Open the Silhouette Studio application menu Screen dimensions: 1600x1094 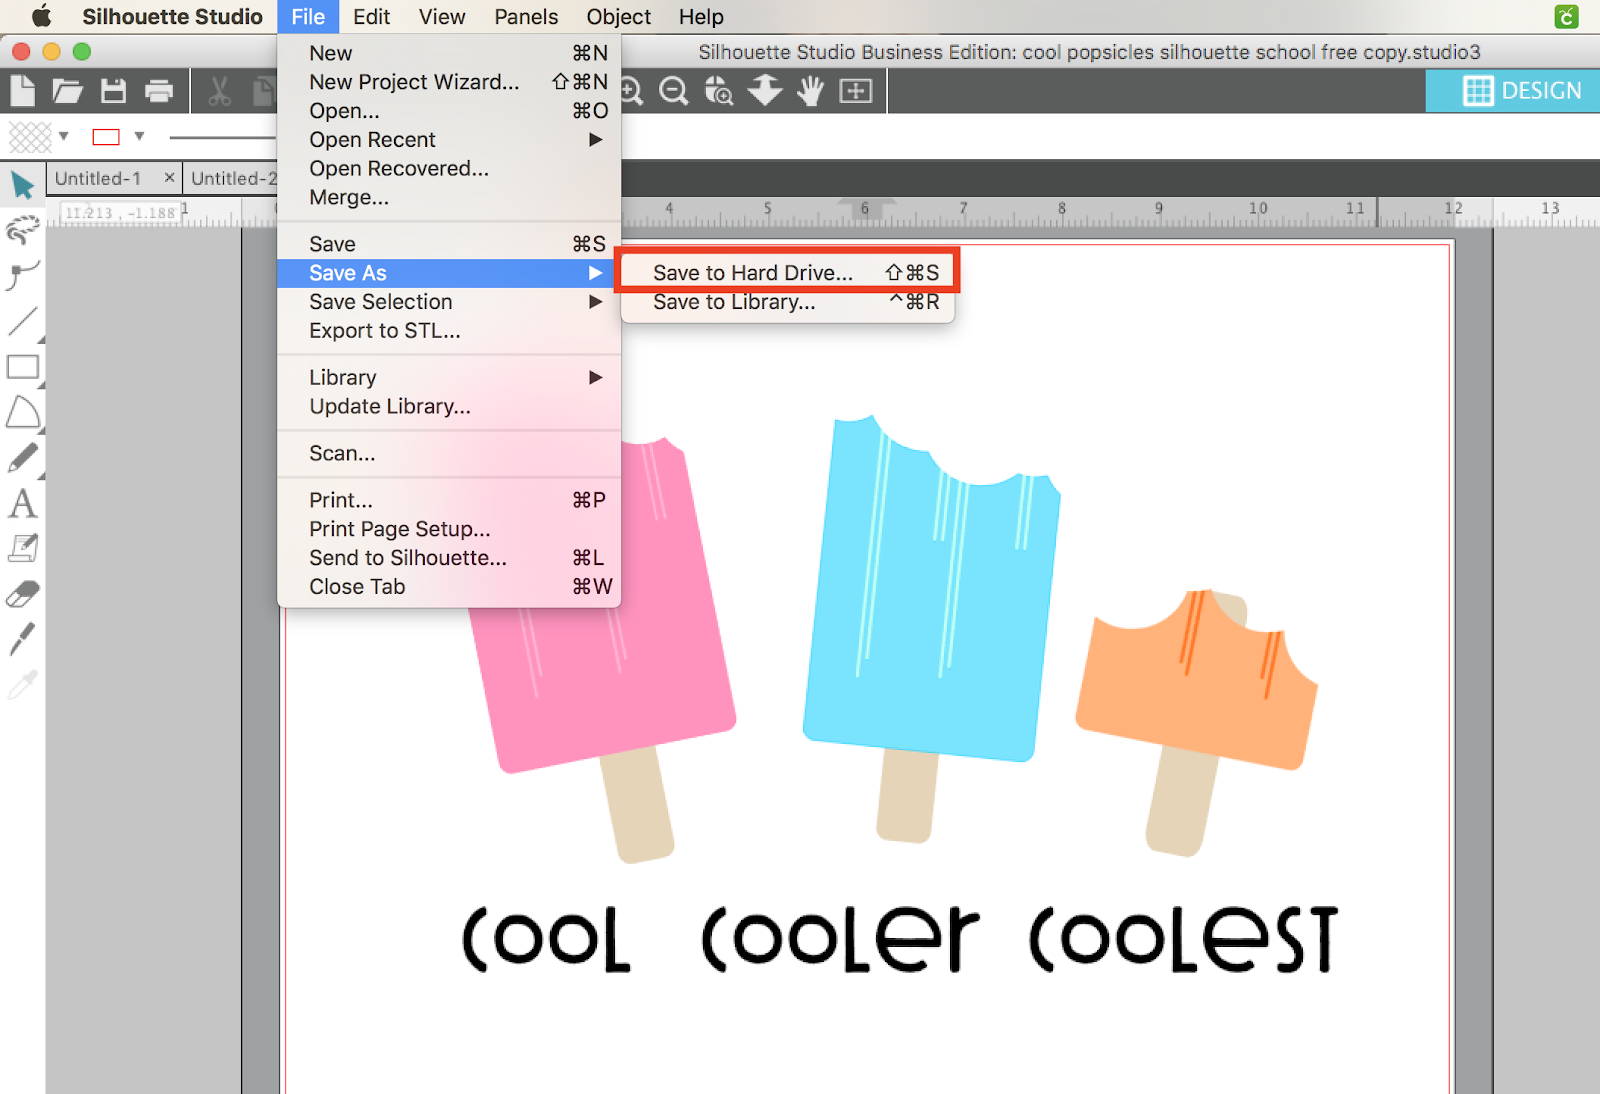(x=172, y=17)
